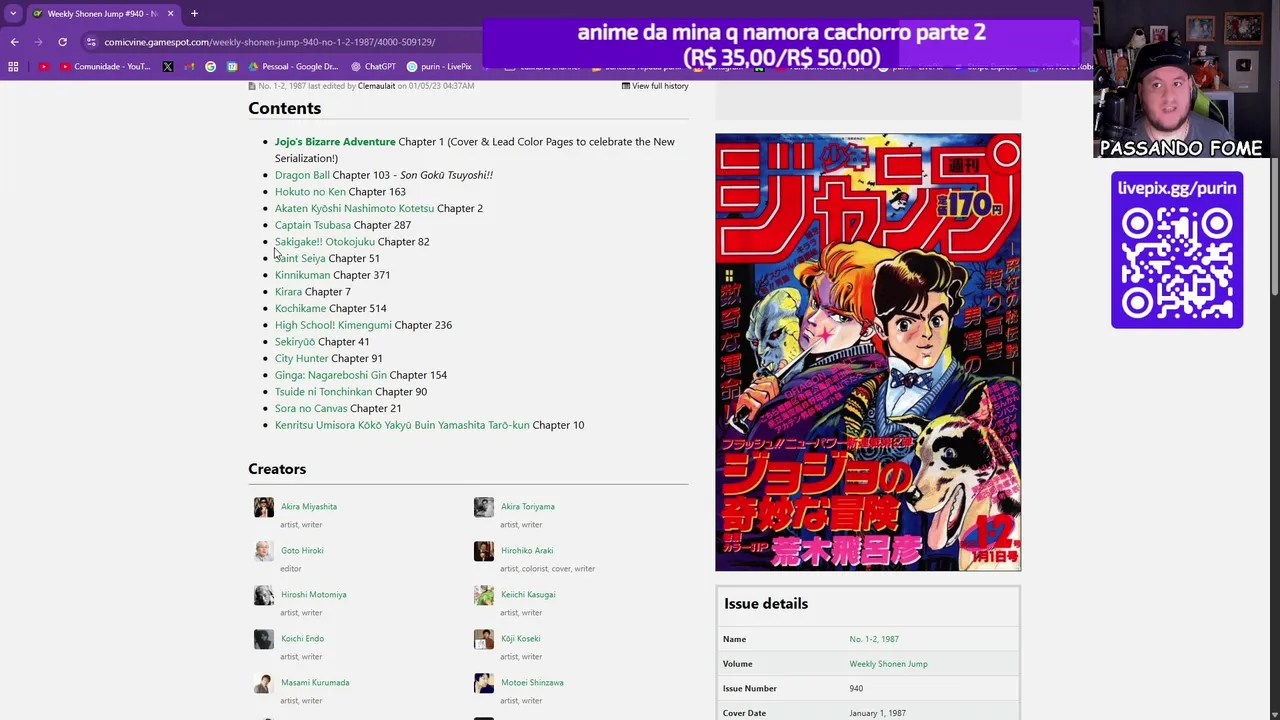Open the Google bookmark icon

pos(210,67)
